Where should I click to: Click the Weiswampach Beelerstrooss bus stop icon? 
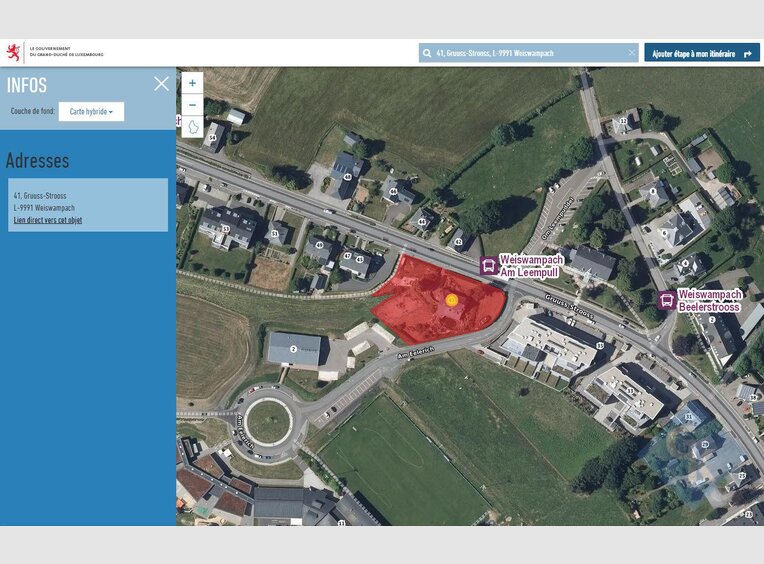666,300
